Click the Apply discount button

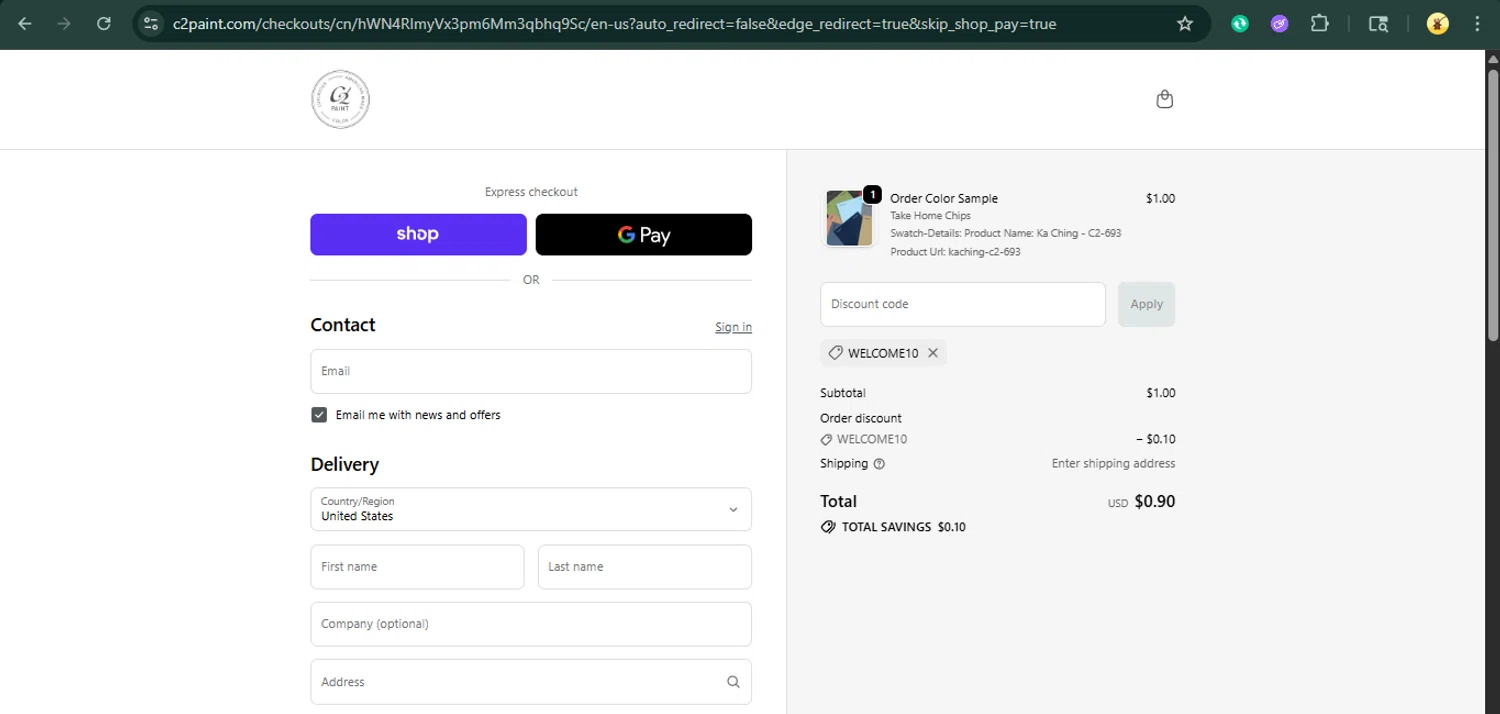1146,304
